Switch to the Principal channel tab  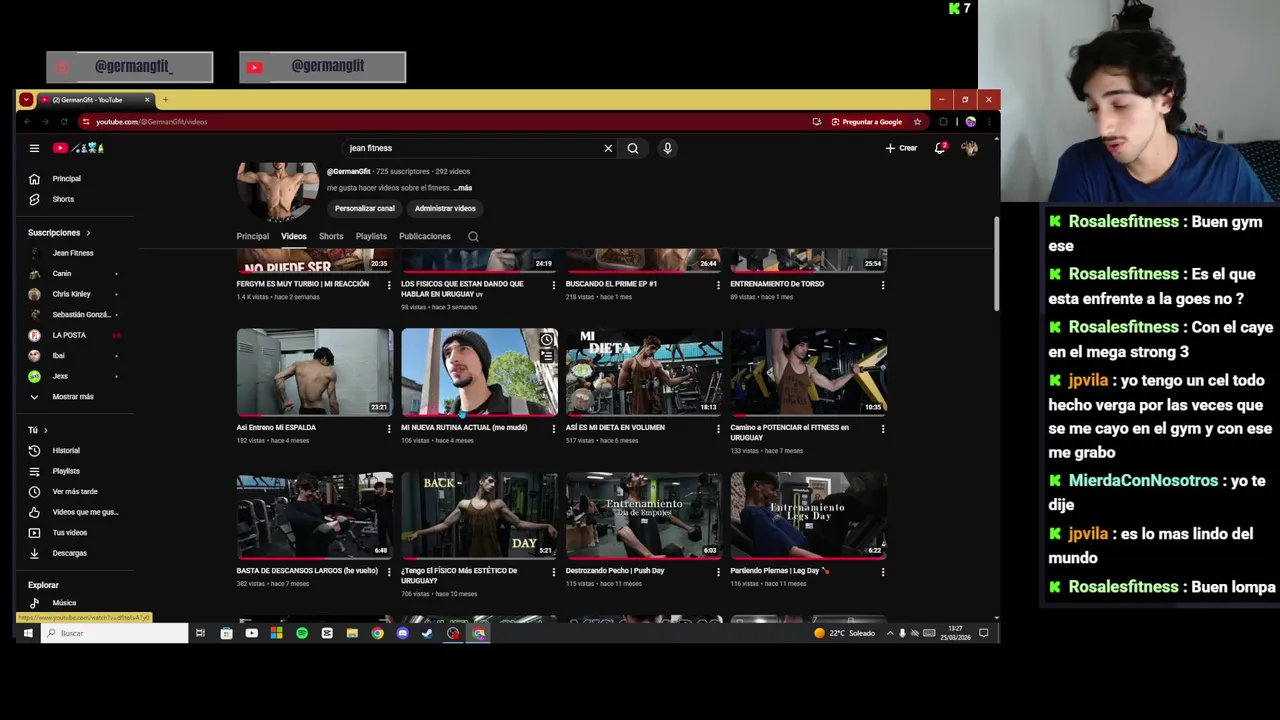click(x=253, y=237)
